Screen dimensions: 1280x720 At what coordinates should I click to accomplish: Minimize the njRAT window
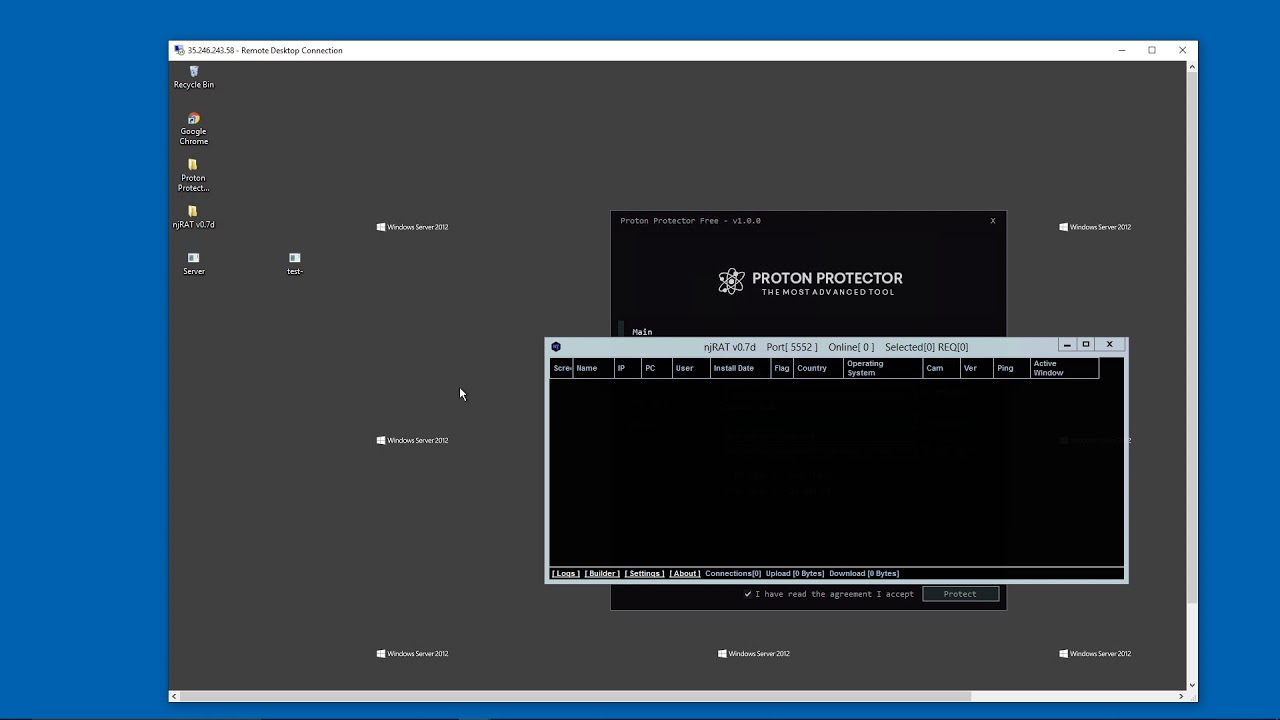(x=1067, y=345)
